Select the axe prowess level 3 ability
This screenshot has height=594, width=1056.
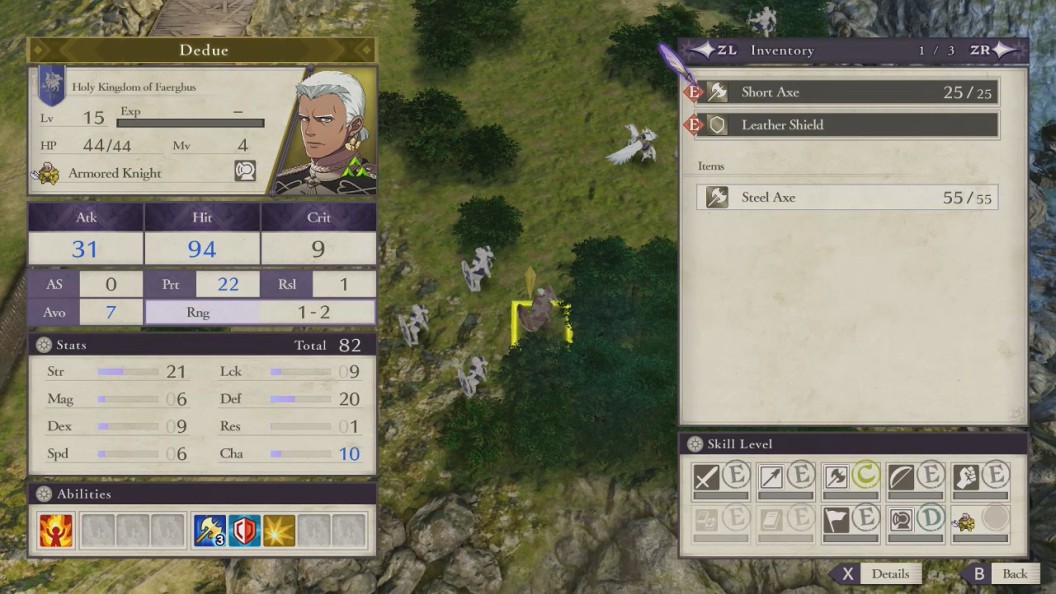pos(209,530)
